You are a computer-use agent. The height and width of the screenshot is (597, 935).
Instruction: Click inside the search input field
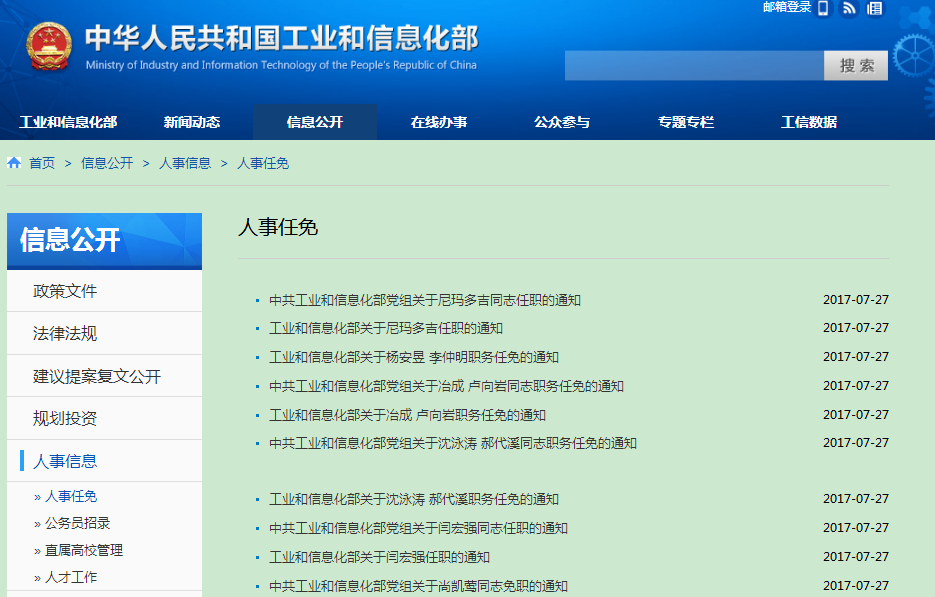click(x=694, y=66)
